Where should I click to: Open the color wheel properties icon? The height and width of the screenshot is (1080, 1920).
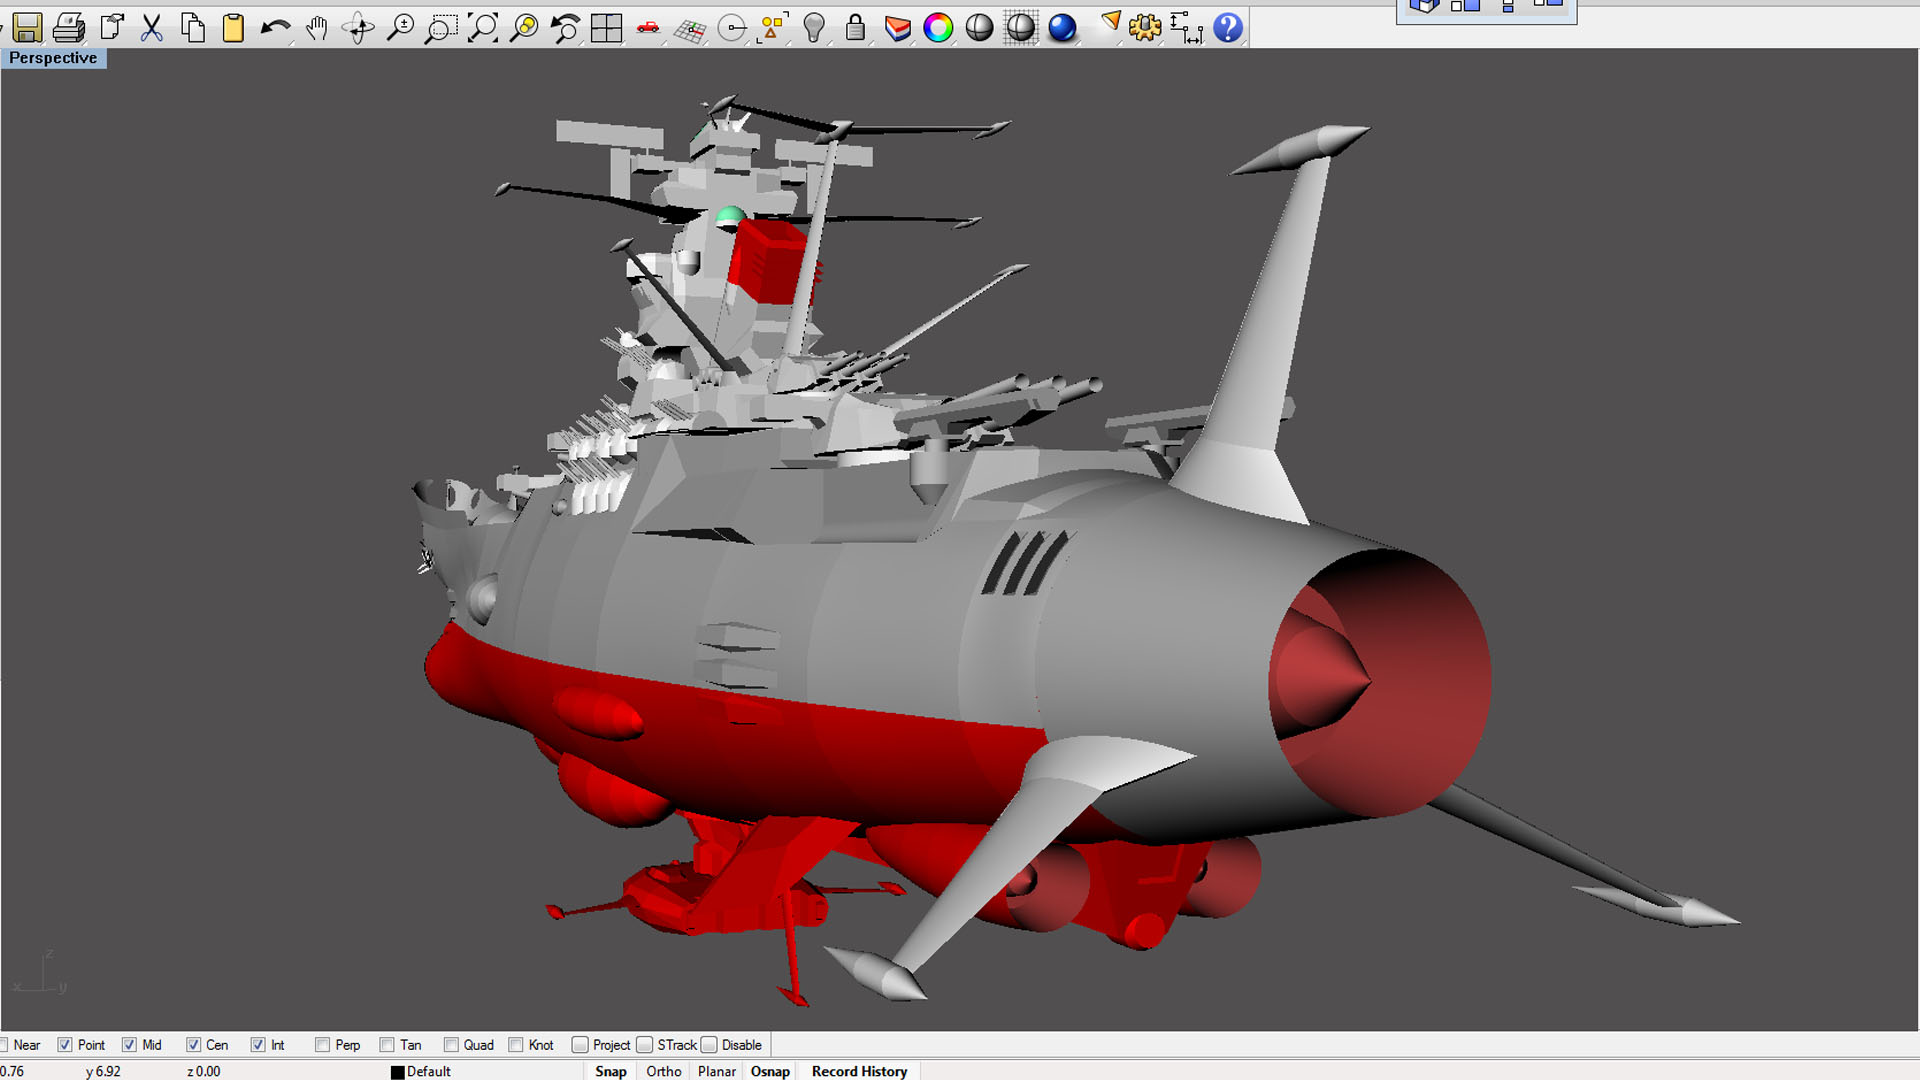coord(938,27)
